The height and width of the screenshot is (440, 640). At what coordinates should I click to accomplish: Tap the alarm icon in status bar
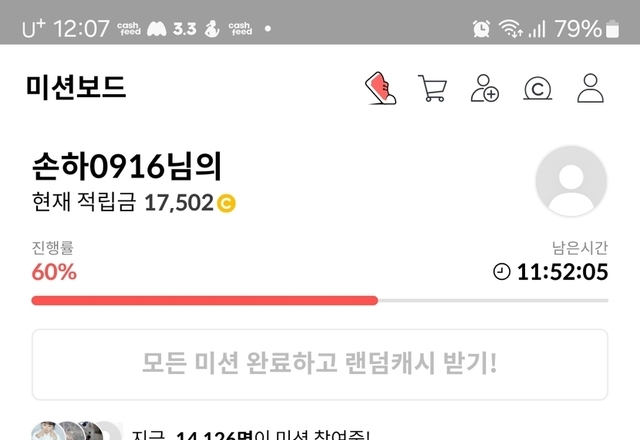(481, 29)
